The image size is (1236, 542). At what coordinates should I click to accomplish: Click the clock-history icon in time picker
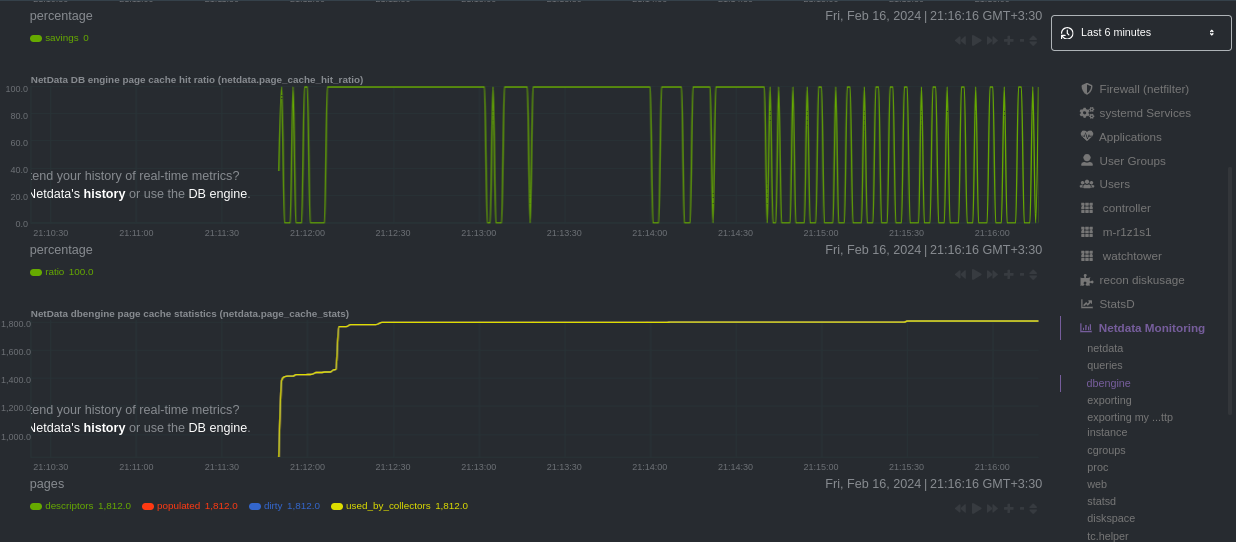click(1067, 33)
